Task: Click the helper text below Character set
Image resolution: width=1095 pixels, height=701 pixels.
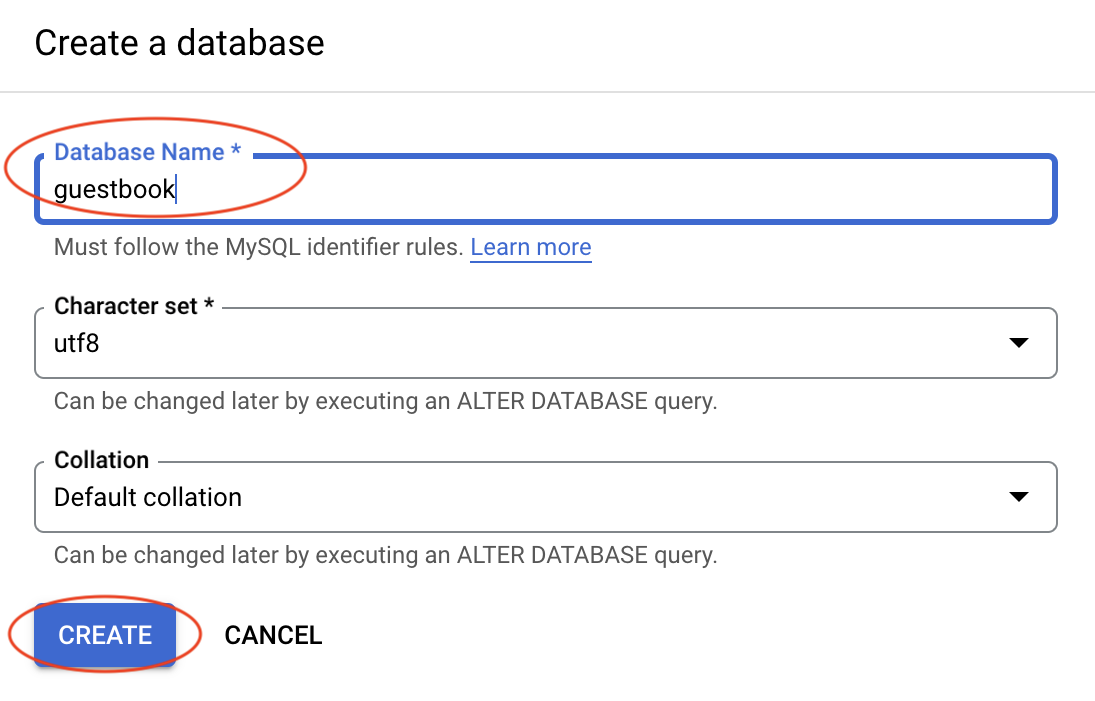Action: tap(385, 401)
